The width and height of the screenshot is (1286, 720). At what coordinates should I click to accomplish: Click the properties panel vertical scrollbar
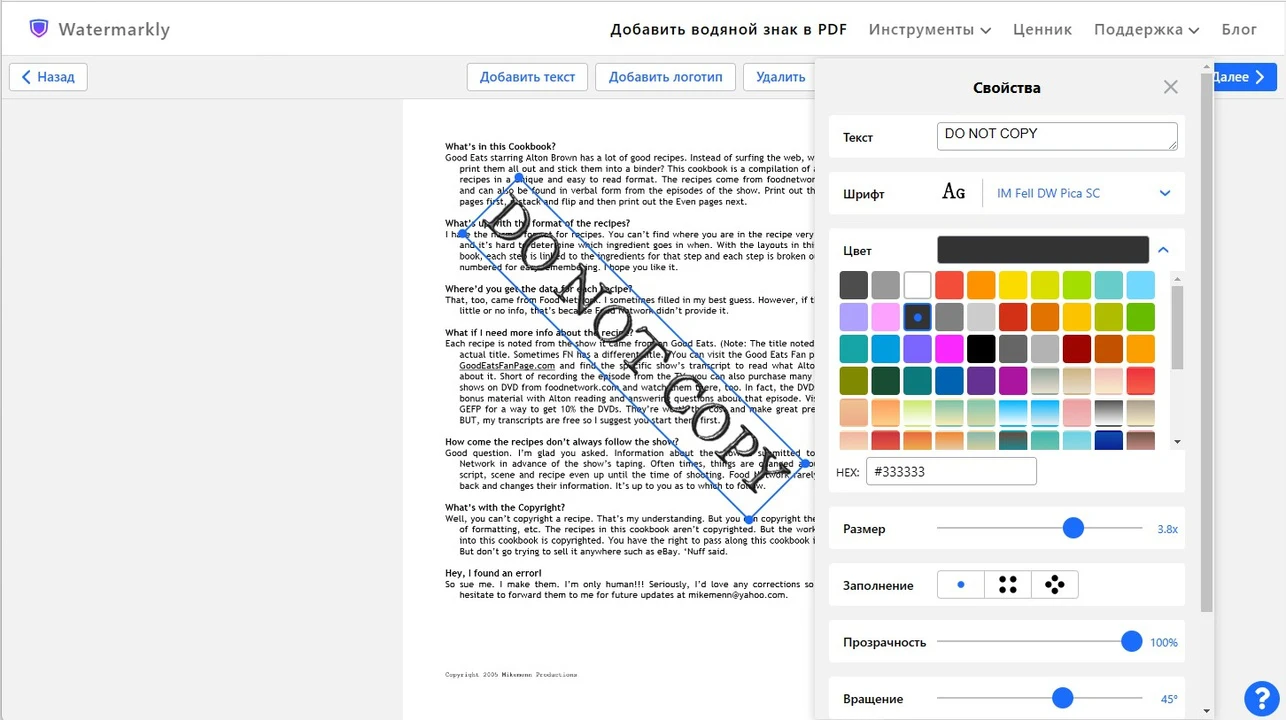(1206, 340)
